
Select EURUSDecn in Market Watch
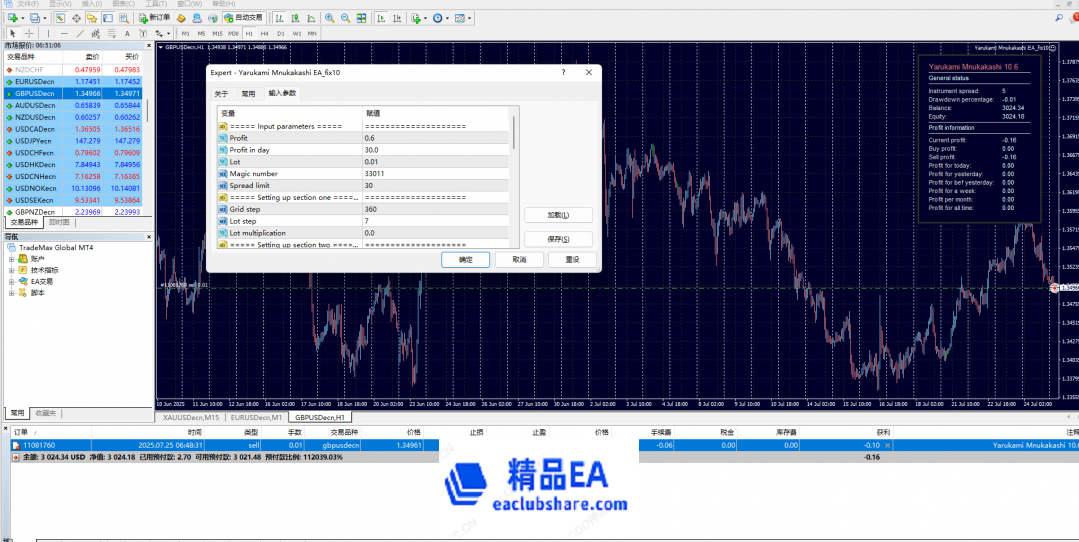click(x=73, y=81)
